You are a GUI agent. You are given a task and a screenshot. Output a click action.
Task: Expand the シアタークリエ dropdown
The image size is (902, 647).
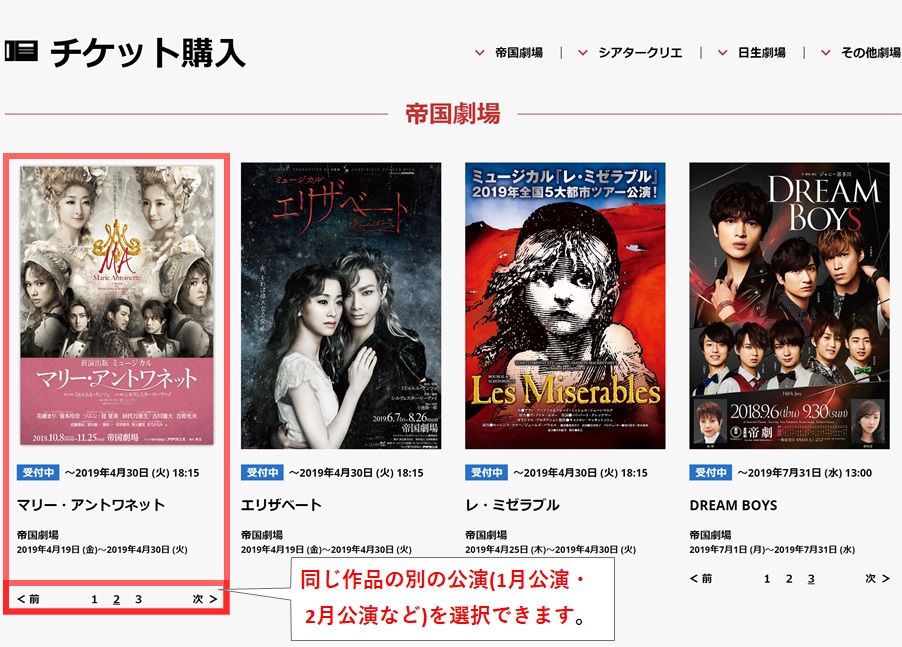(630, 53)
